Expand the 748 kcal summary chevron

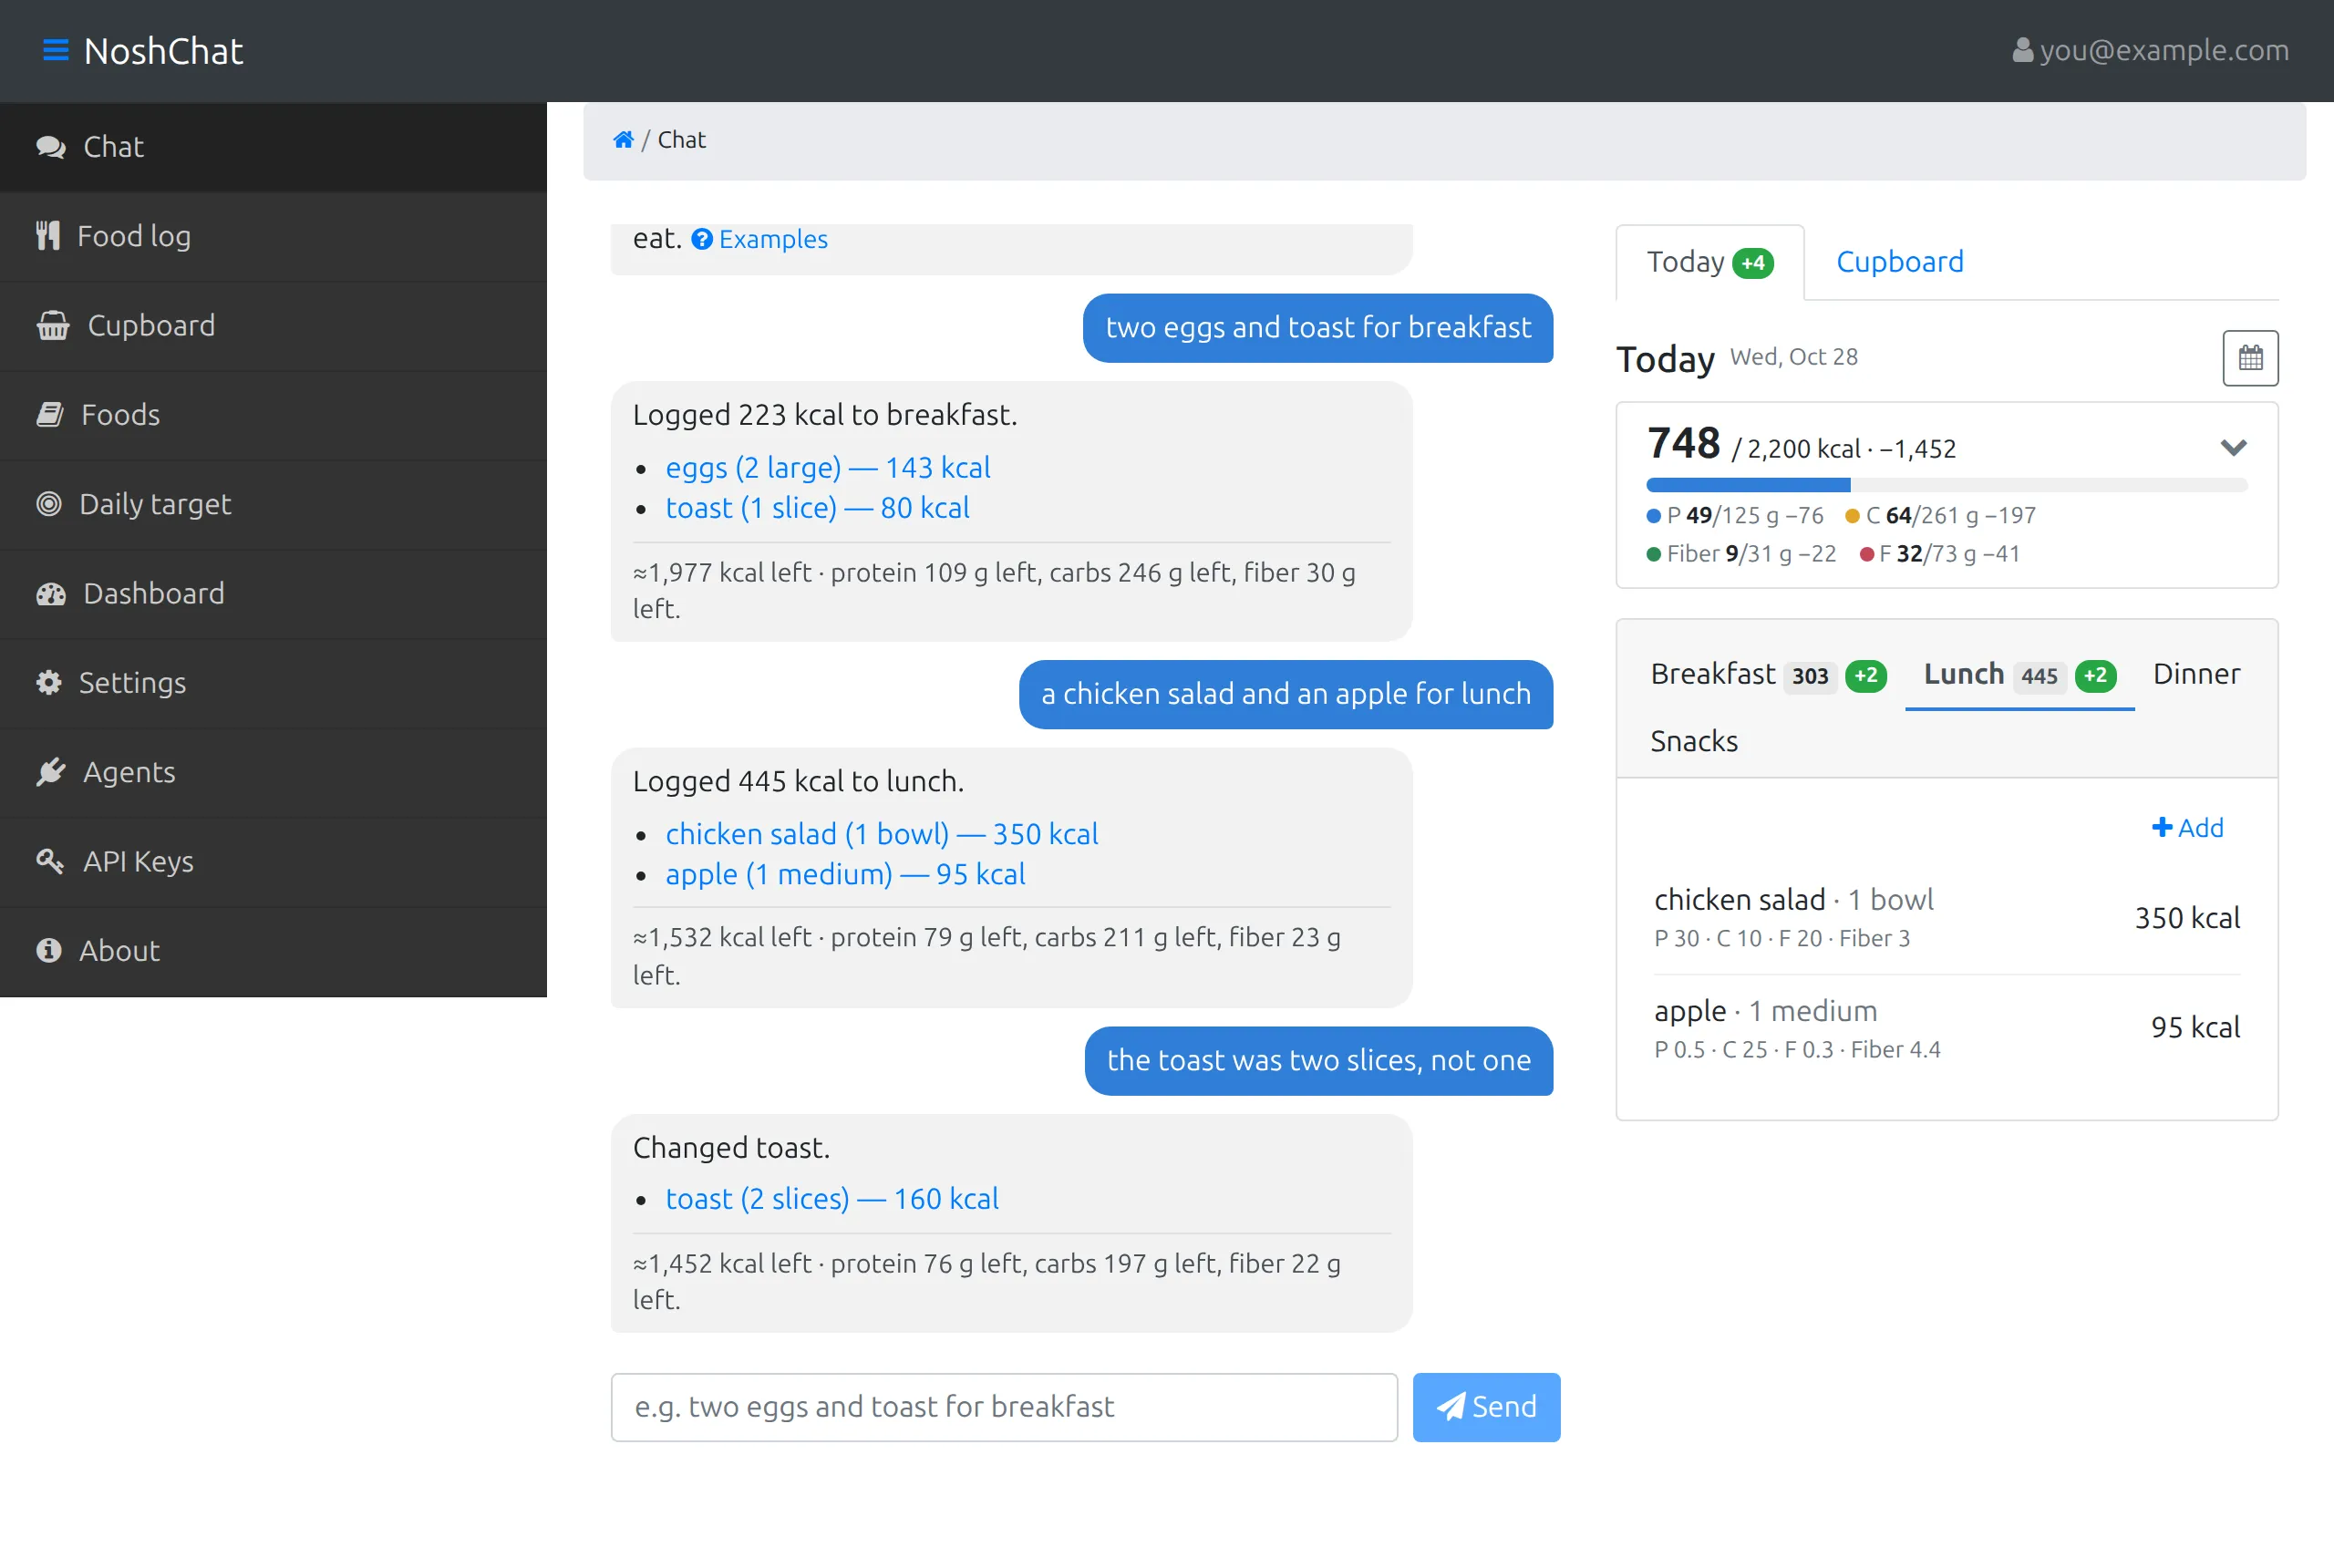point(2233,448)
